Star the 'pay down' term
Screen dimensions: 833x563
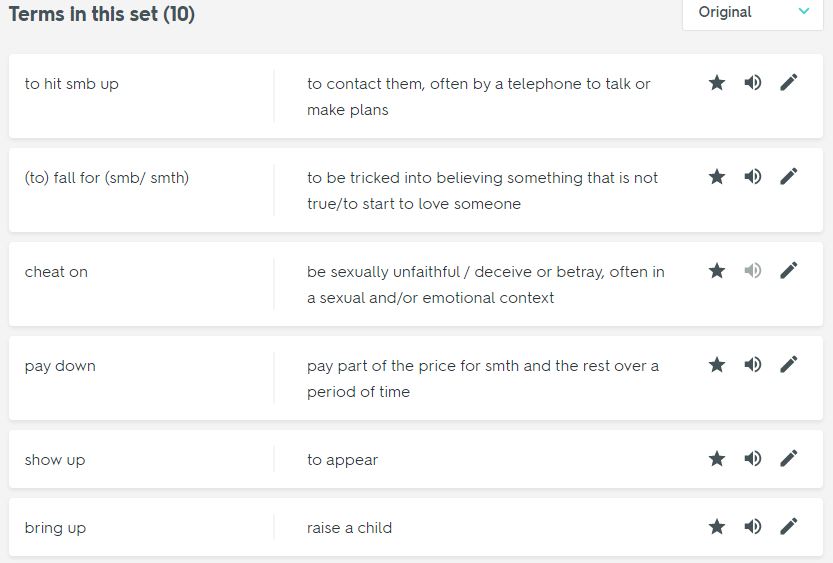click(x=717, y=364)
